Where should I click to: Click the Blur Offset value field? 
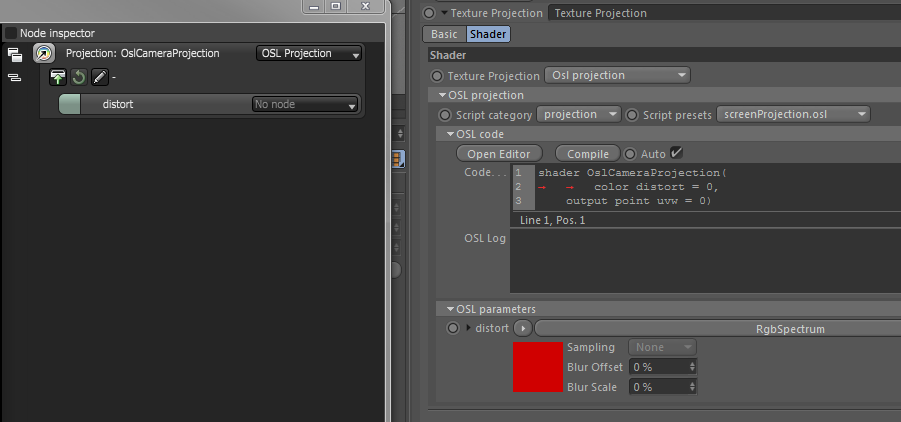(659, 367)
